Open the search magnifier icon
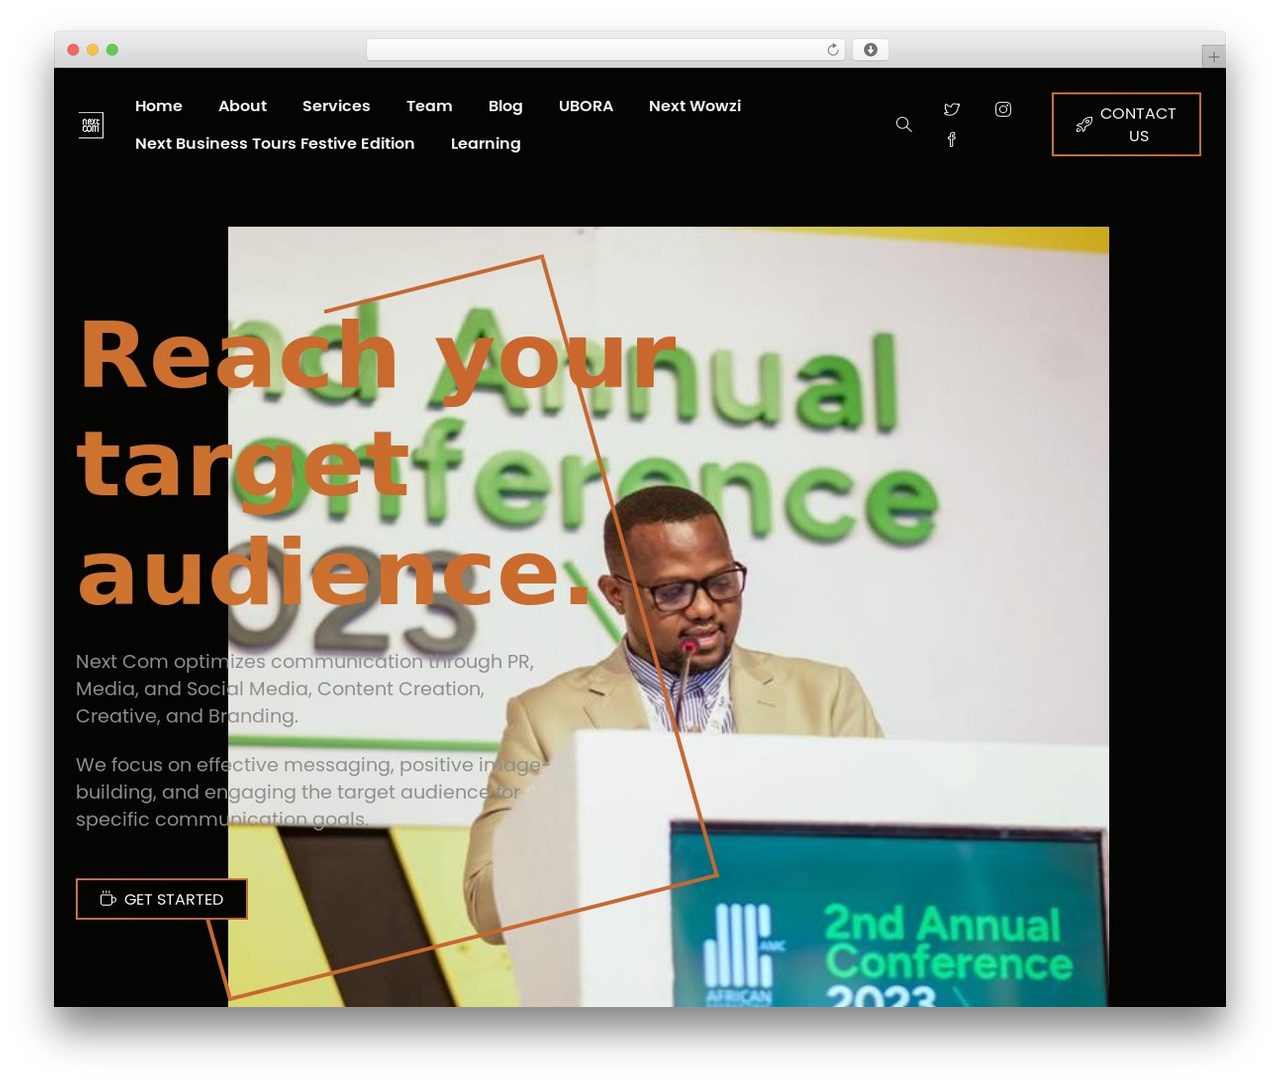 pyautogui.click(x=904, y=124)
